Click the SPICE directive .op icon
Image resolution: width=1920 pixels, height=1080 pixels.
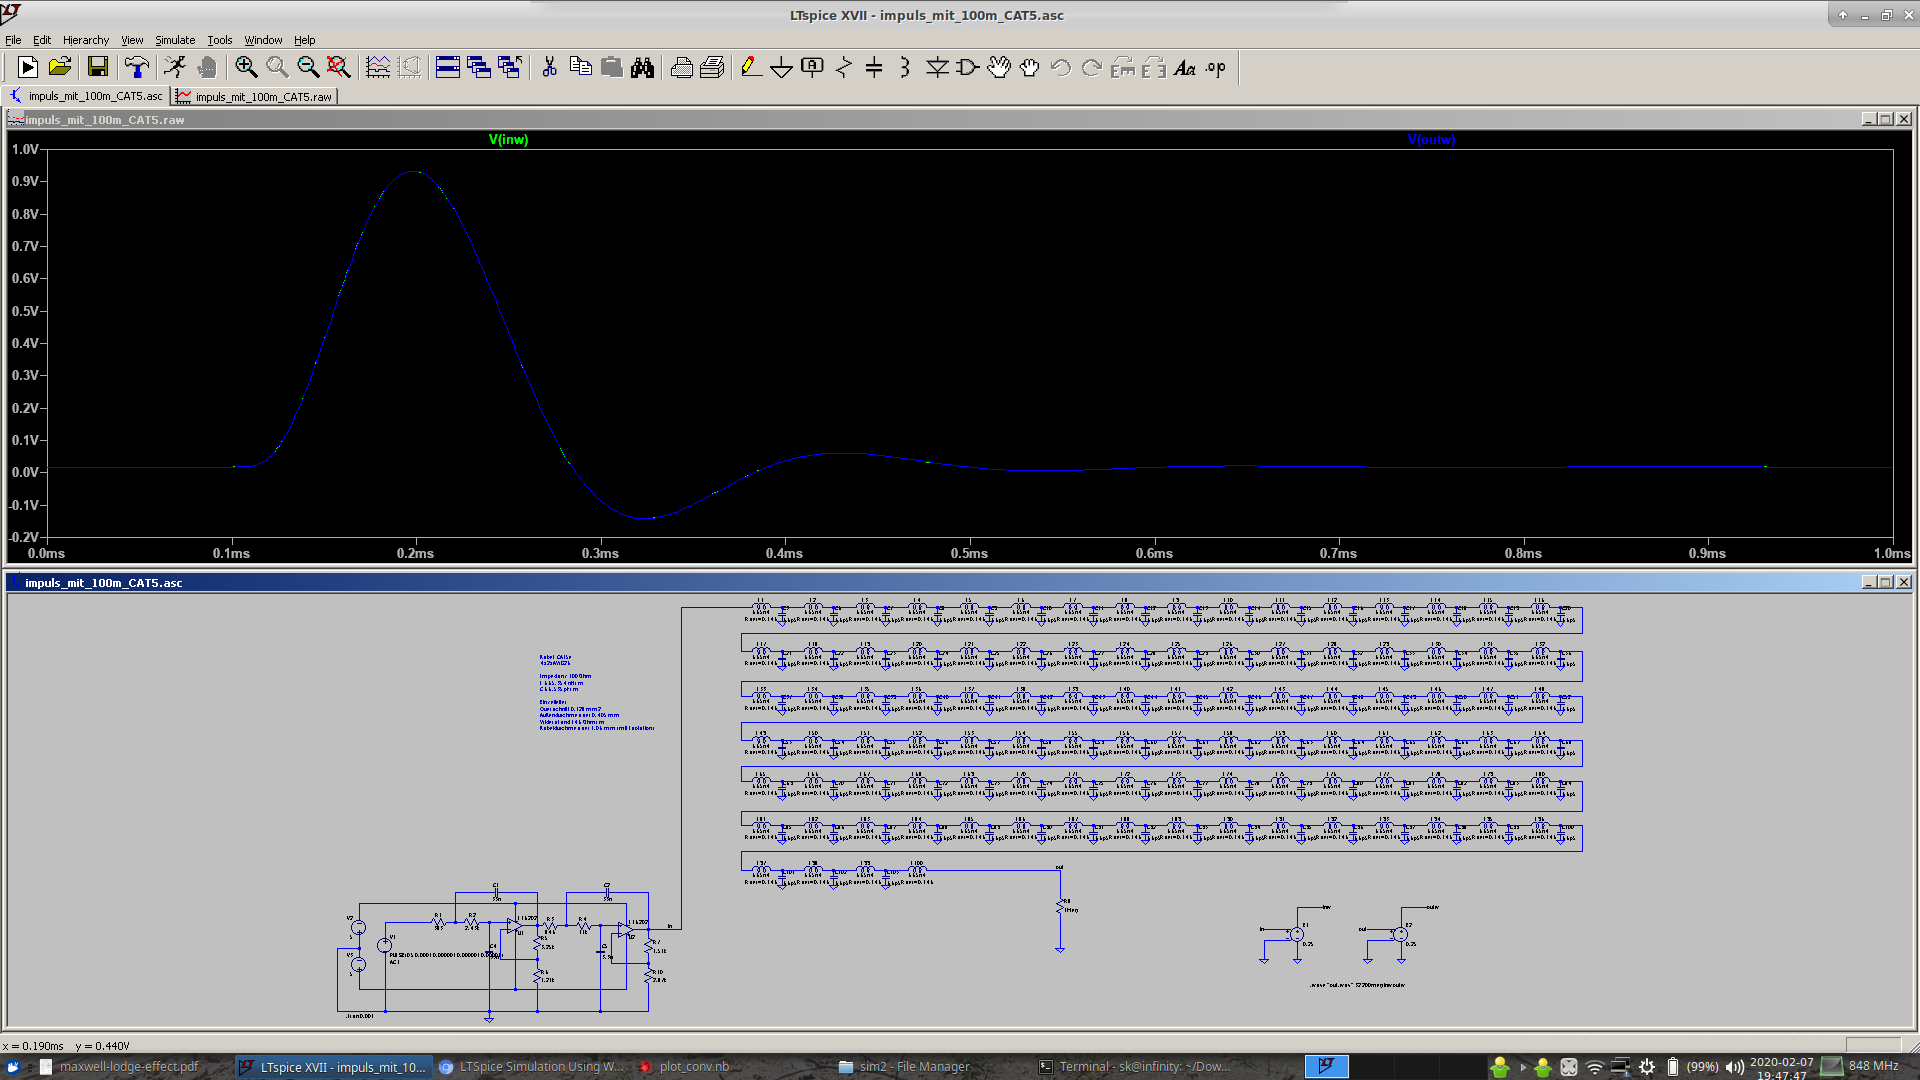pos(1216,67)
